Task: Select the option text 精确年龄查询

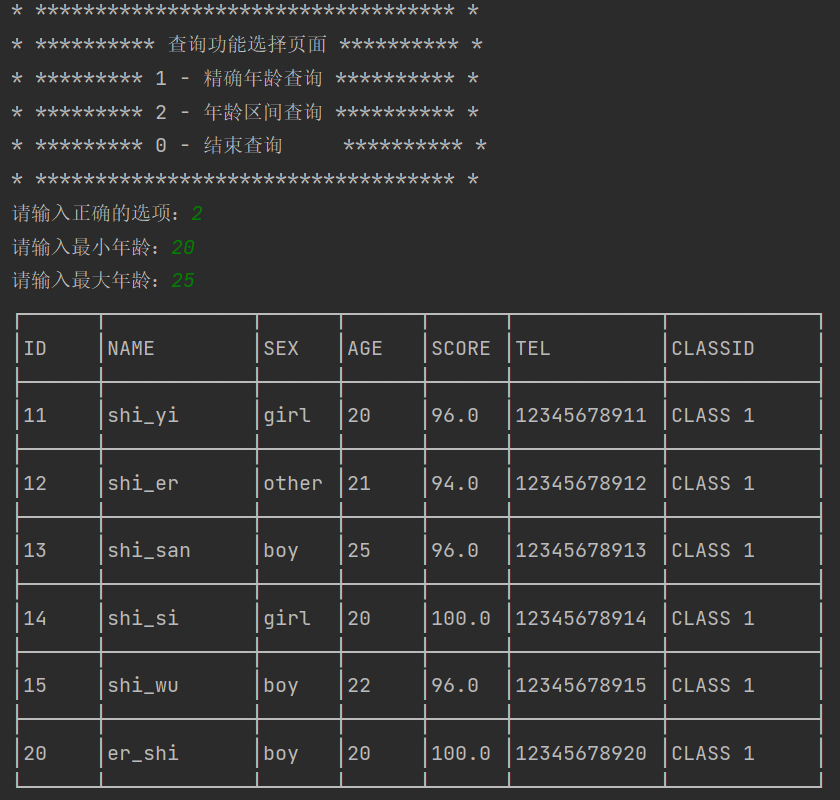Action: [x=263, y=78]
